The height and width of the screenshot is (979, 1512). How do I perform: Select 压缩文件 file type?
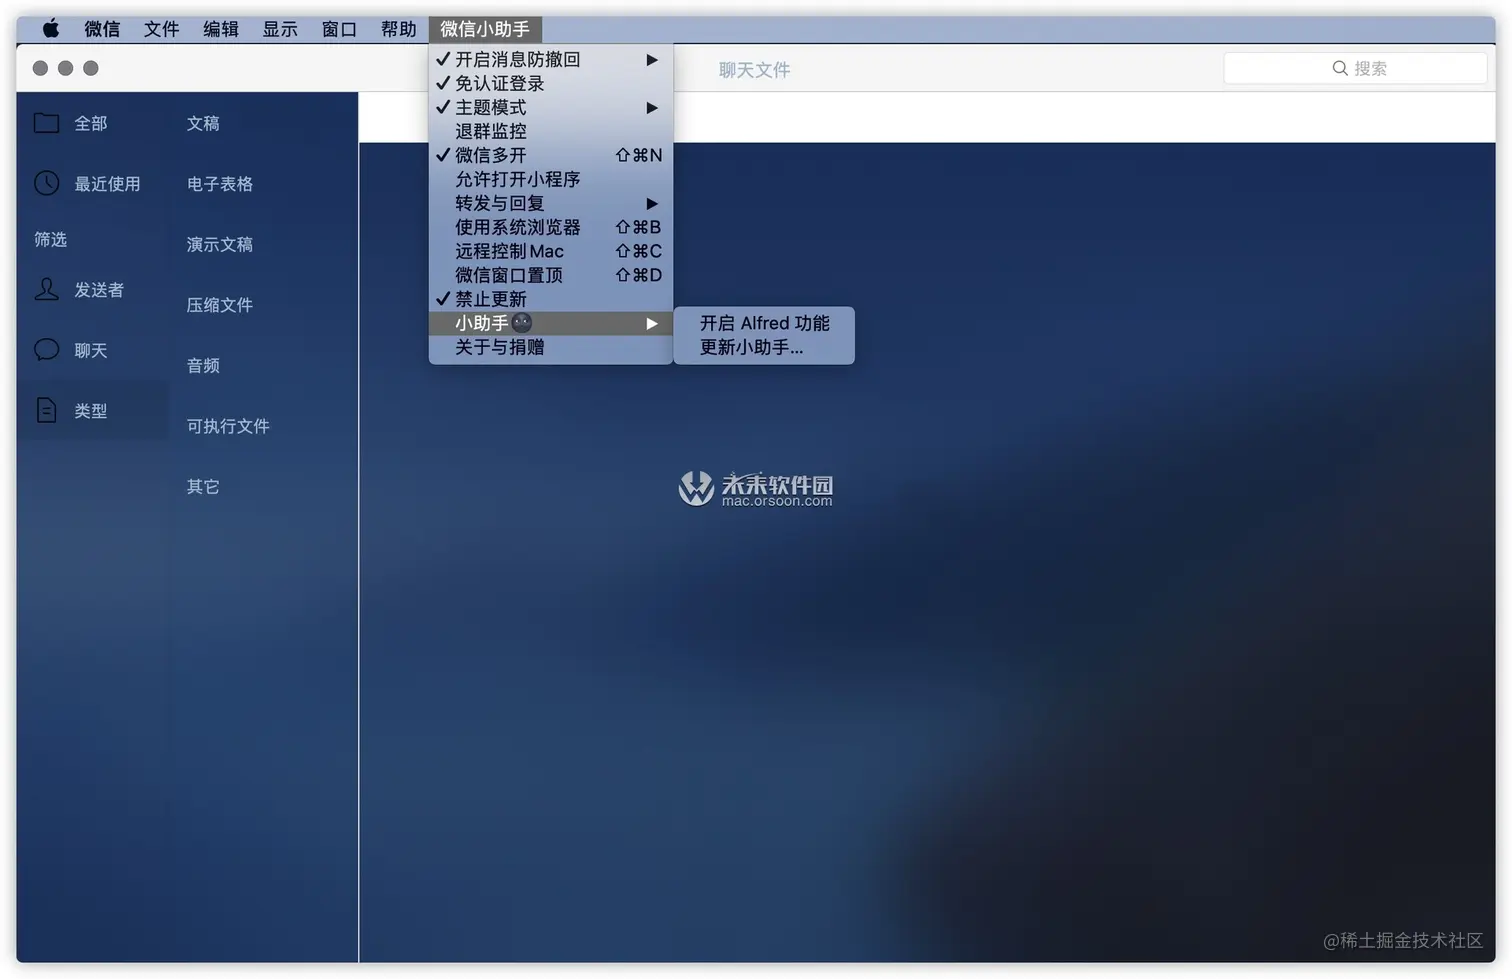coord(220,305)
